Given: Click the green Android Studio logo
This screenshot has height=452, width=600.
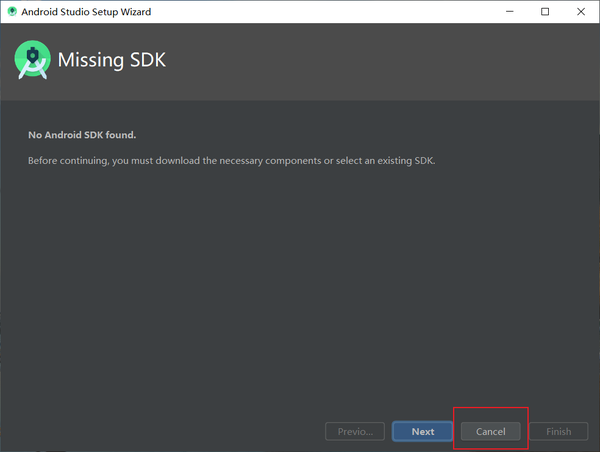Looking at the screenshot, I should [32, 60].
